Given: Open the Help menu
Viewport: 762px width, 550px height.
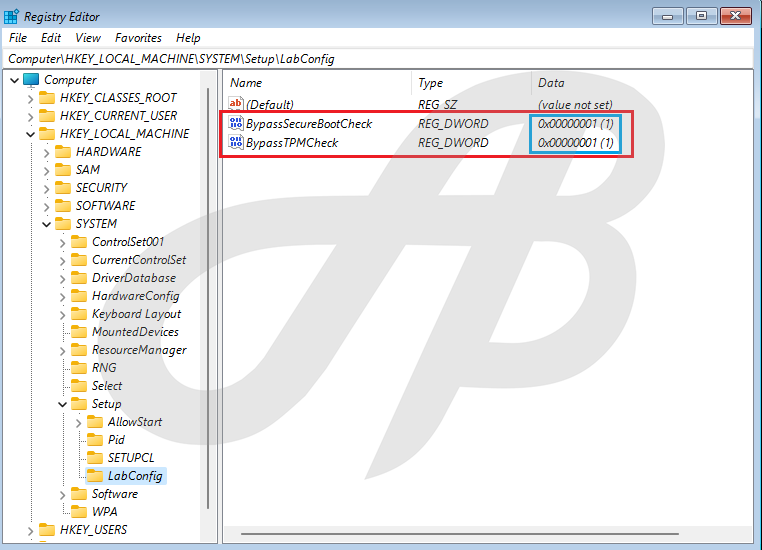Looking at the screenshot, I should (x=188, y=38).
